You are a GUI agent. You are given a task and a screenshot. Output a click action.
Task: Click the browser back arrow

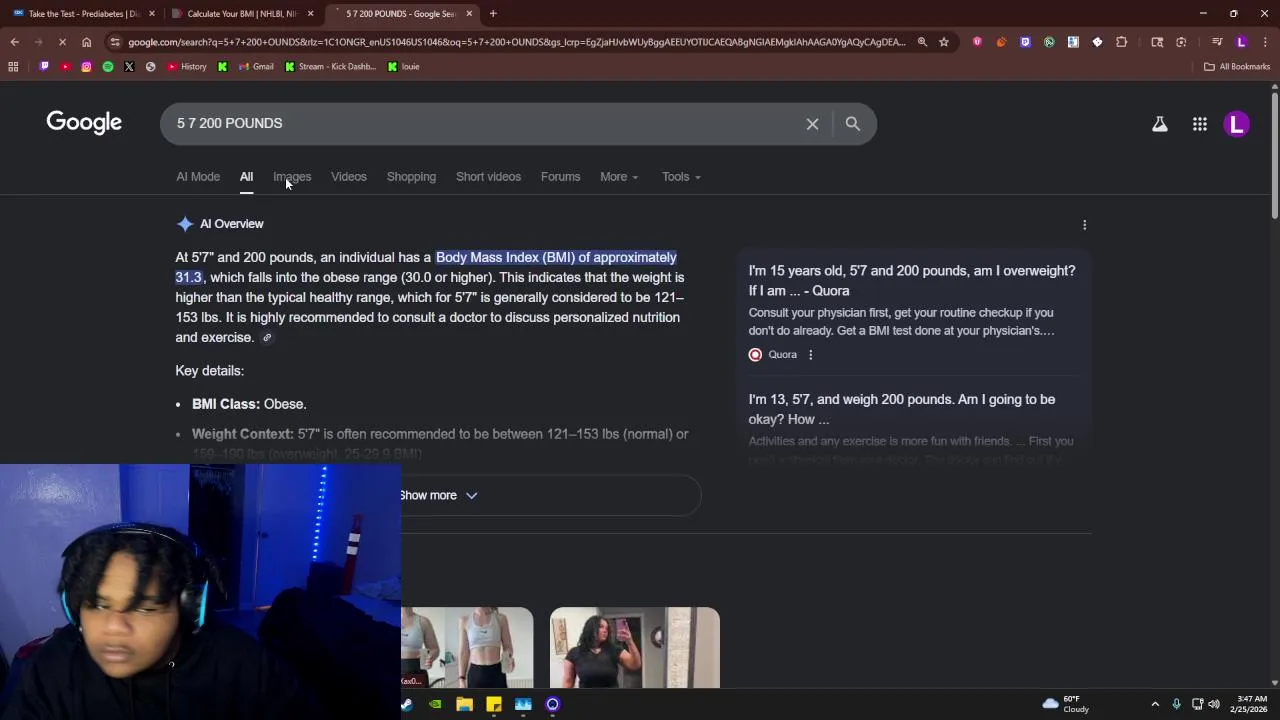(14, 42)
